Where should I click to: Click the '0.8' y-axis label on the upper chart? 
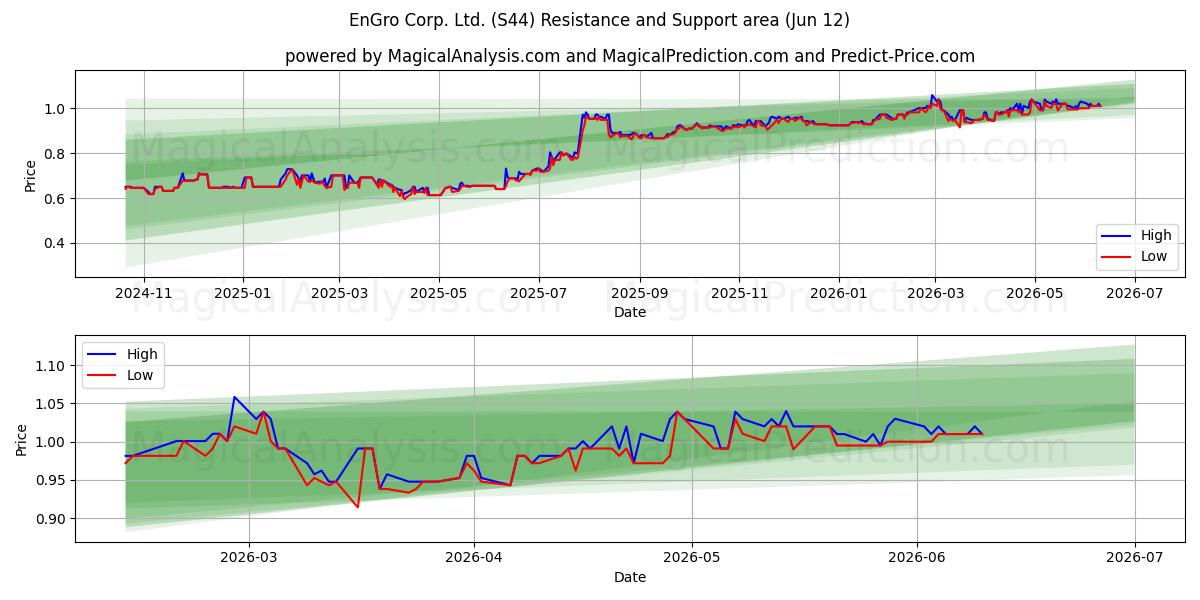point(57,154)
